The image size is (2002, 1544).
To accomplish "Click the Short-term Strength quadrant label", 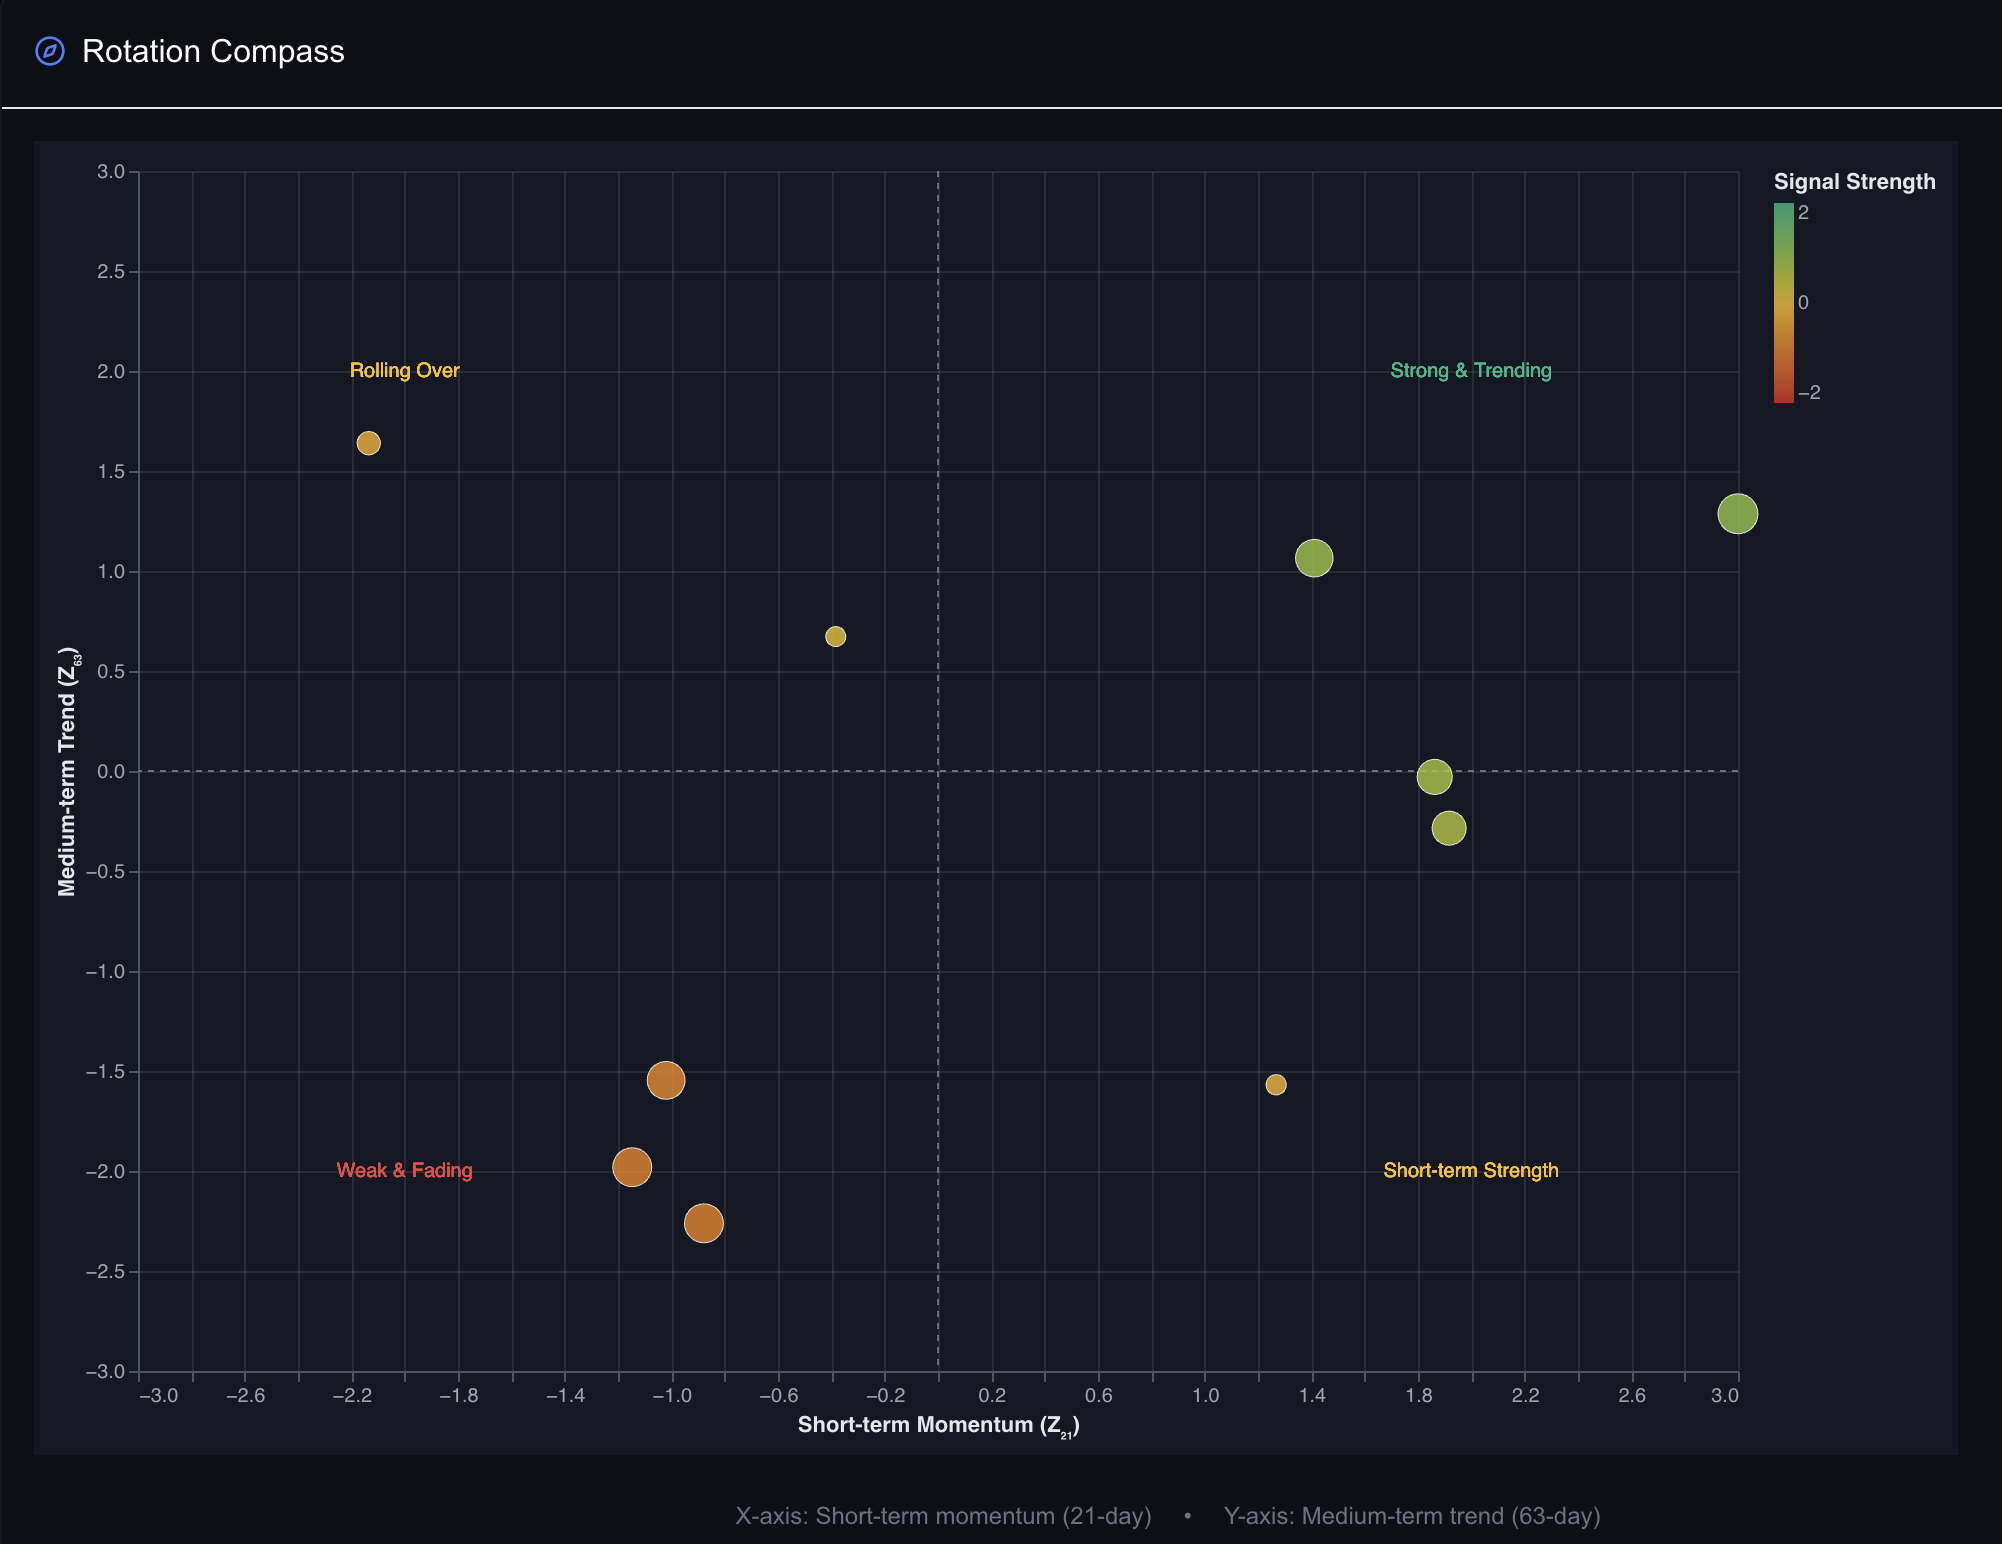I will tap(1471, 1170).
